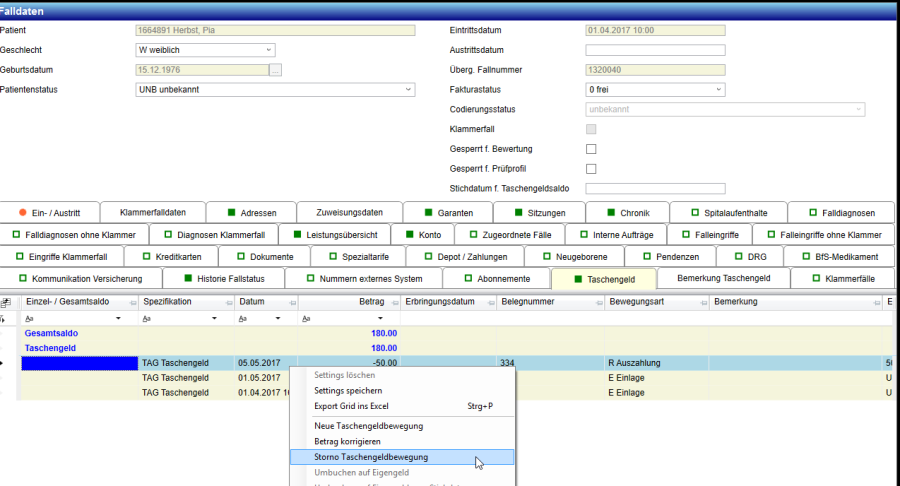Click the Klammerfall checkbox
This screenshot has height=486, width=900.
pos(591,129)
